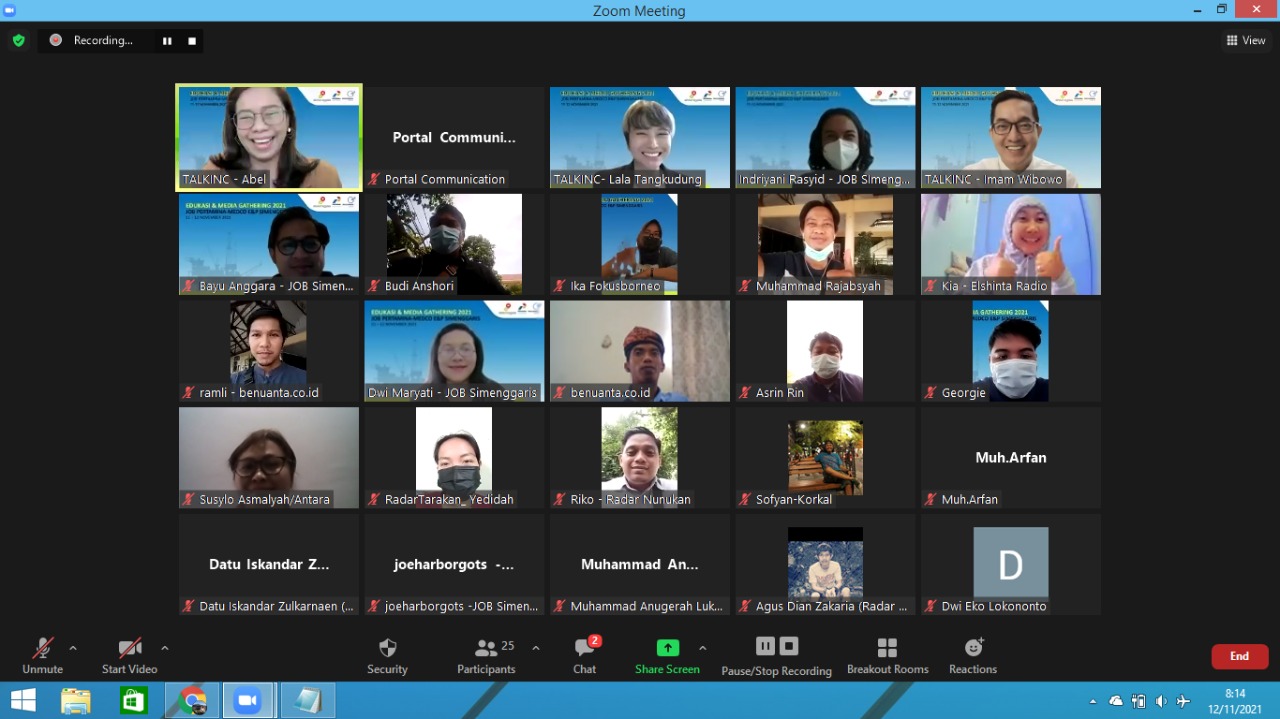This screenshot has height=719, width=1280.
Task: Click the red Recording indicator dot
Action: tap(56, 40)
